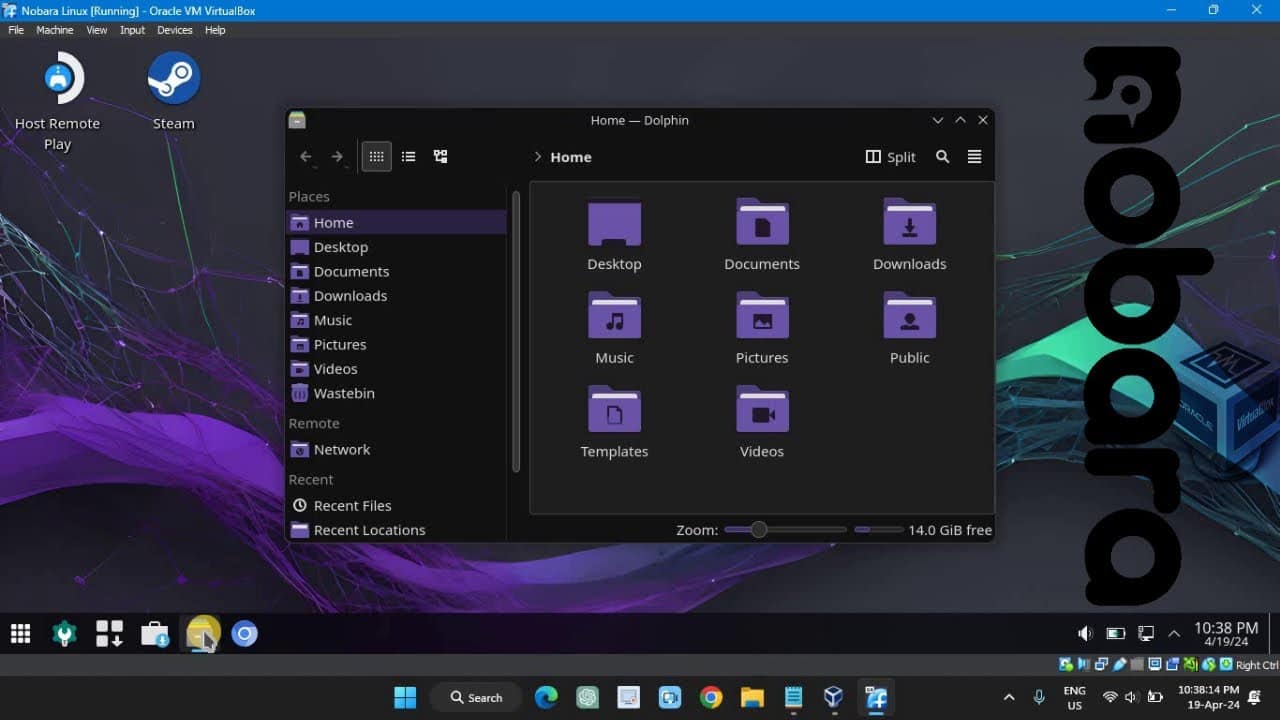
Task: Click the back navigation arrow in Dolphin
Action: (x=306, y=156)
